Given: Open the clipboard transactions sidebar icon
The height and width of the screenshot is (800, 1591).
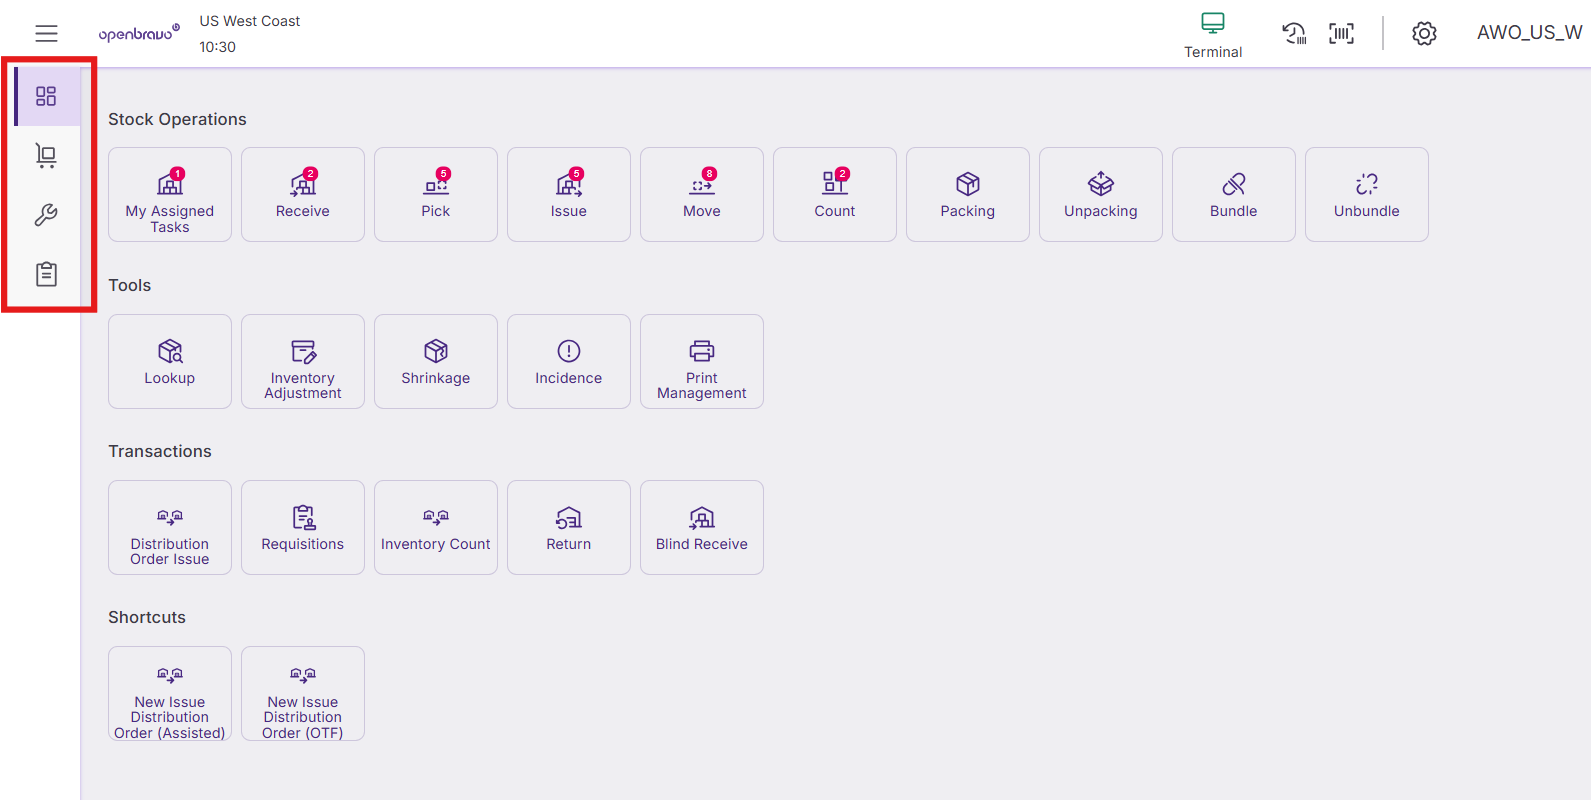Looking at the screenshot, I should [46, 274].
